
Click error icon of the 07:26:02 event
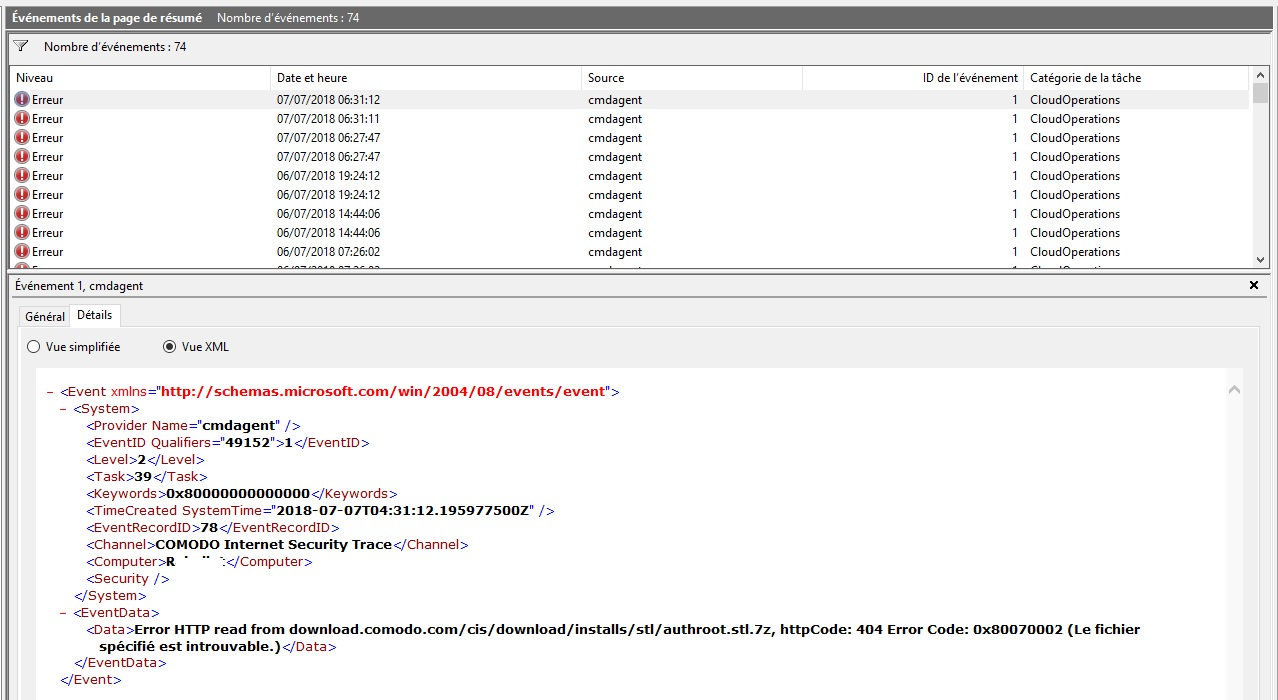click(x=22, y=252)
